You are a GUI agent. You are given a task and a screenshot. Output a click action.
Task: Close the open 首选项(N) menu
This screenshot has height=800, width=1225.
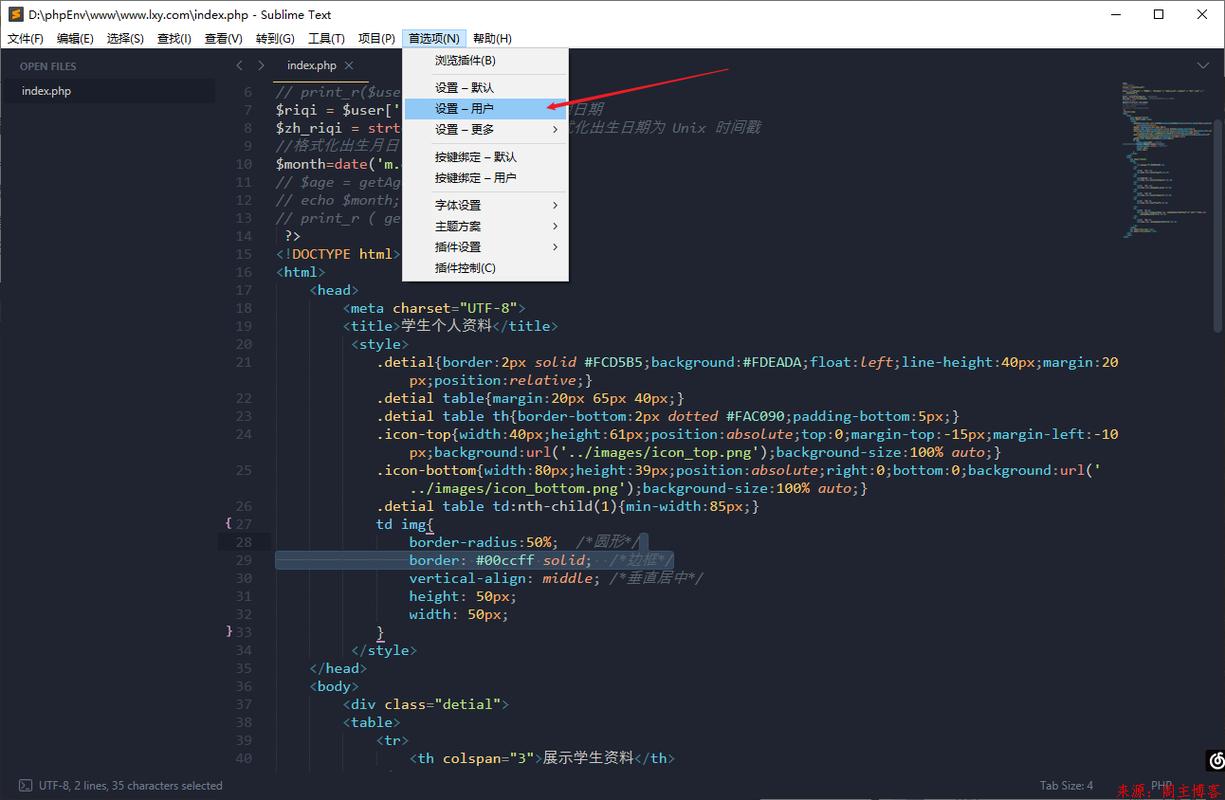[x=434, y=38]
